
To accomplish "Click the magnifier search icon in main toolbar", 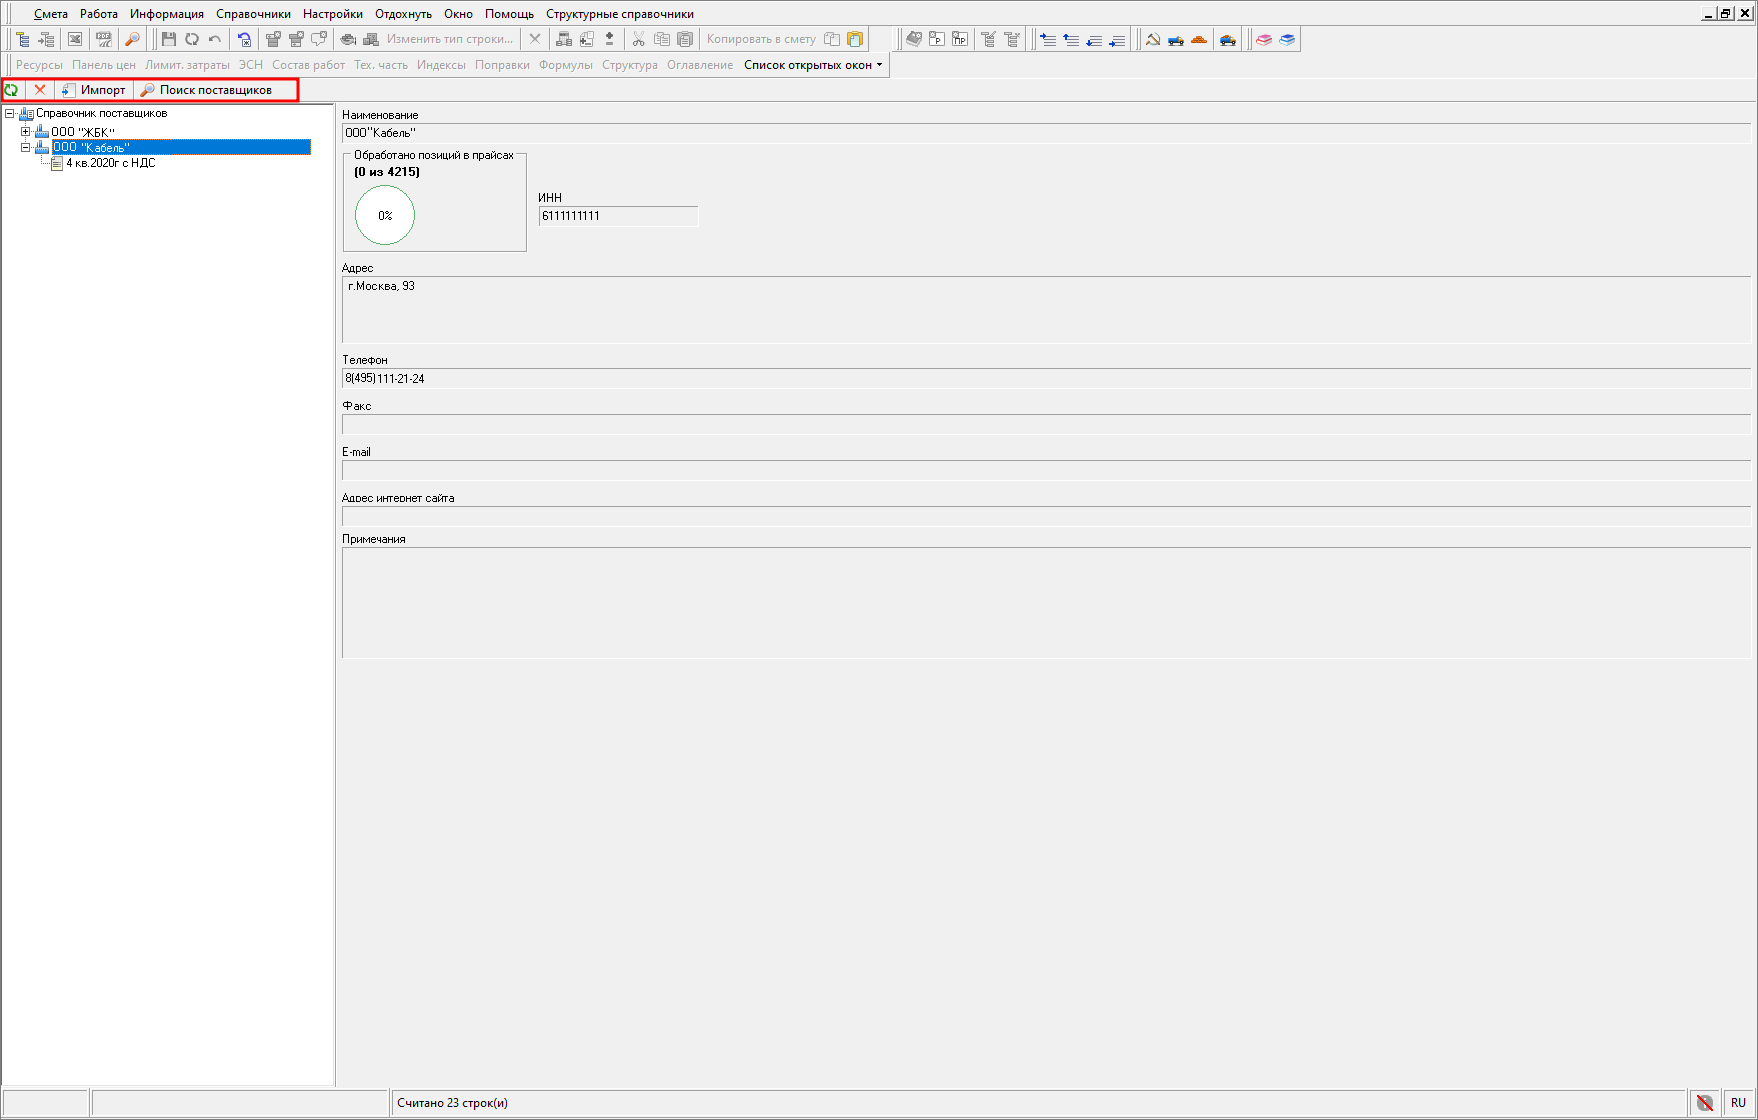I will coord(132,39).
